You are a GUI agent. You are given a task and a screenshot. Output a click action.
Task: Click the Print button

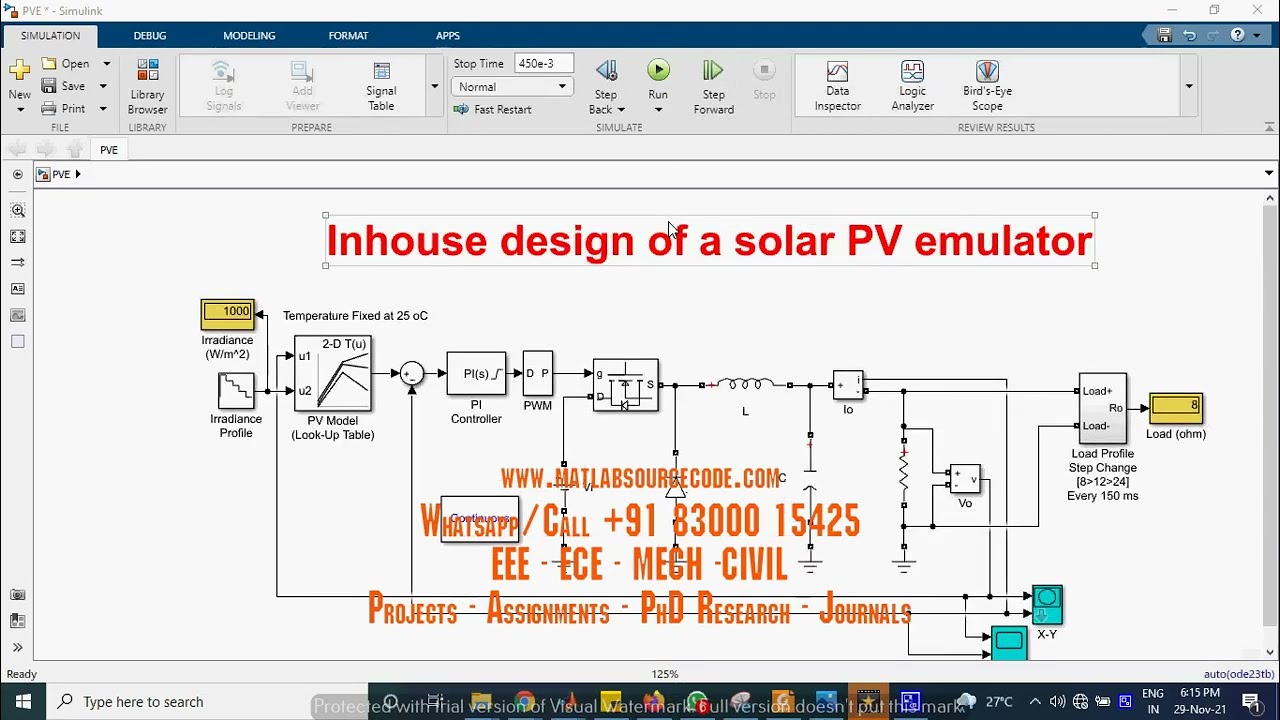[64, 108]
